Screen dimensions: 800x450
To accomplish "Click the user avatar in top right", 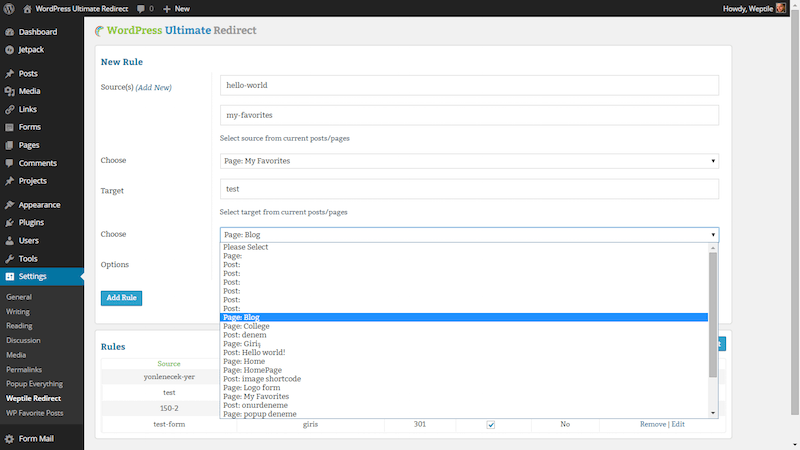I will click(x=781, y=8).
